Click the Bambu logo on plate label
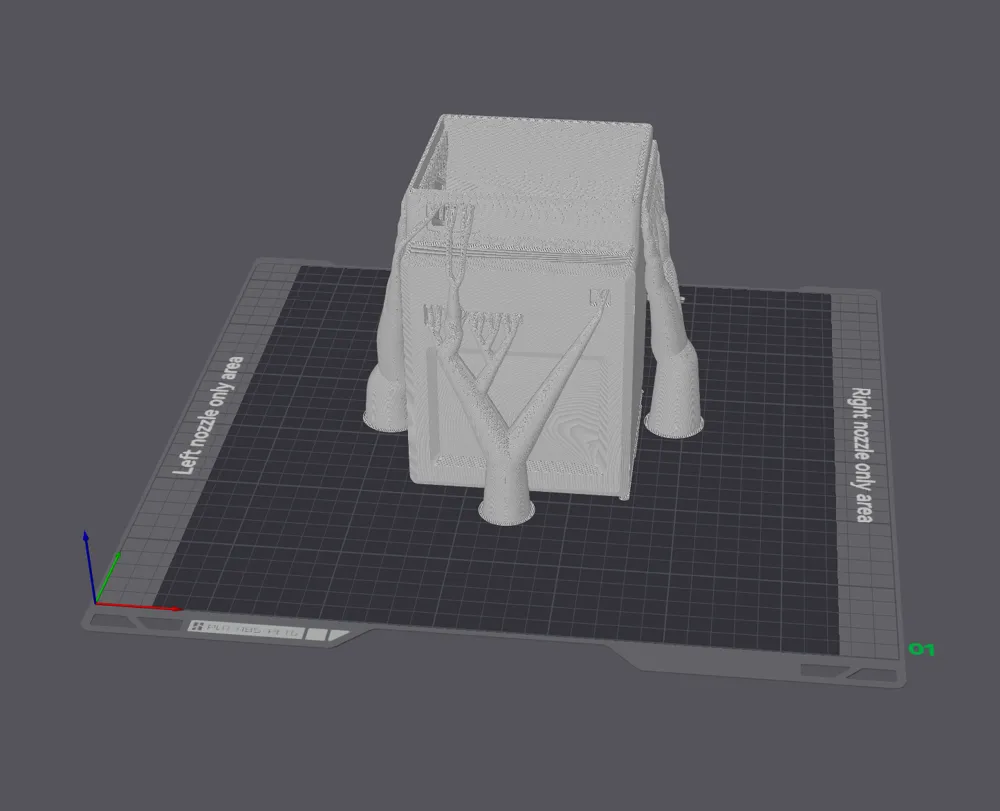 [196, 627]
